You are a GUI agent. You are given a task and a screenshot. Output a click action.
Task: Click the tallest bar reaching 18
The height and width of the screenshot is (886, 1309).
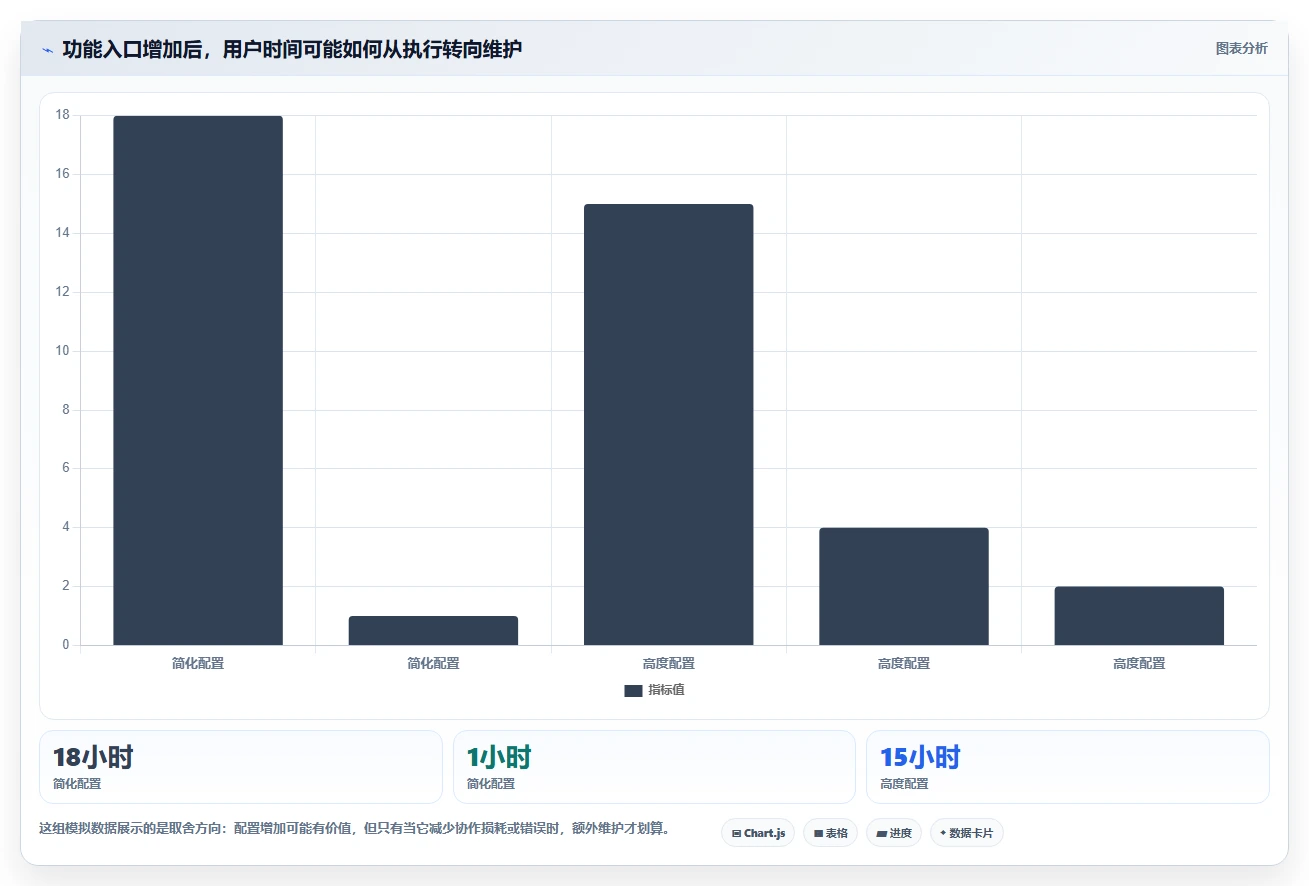(x=198, y=380)
